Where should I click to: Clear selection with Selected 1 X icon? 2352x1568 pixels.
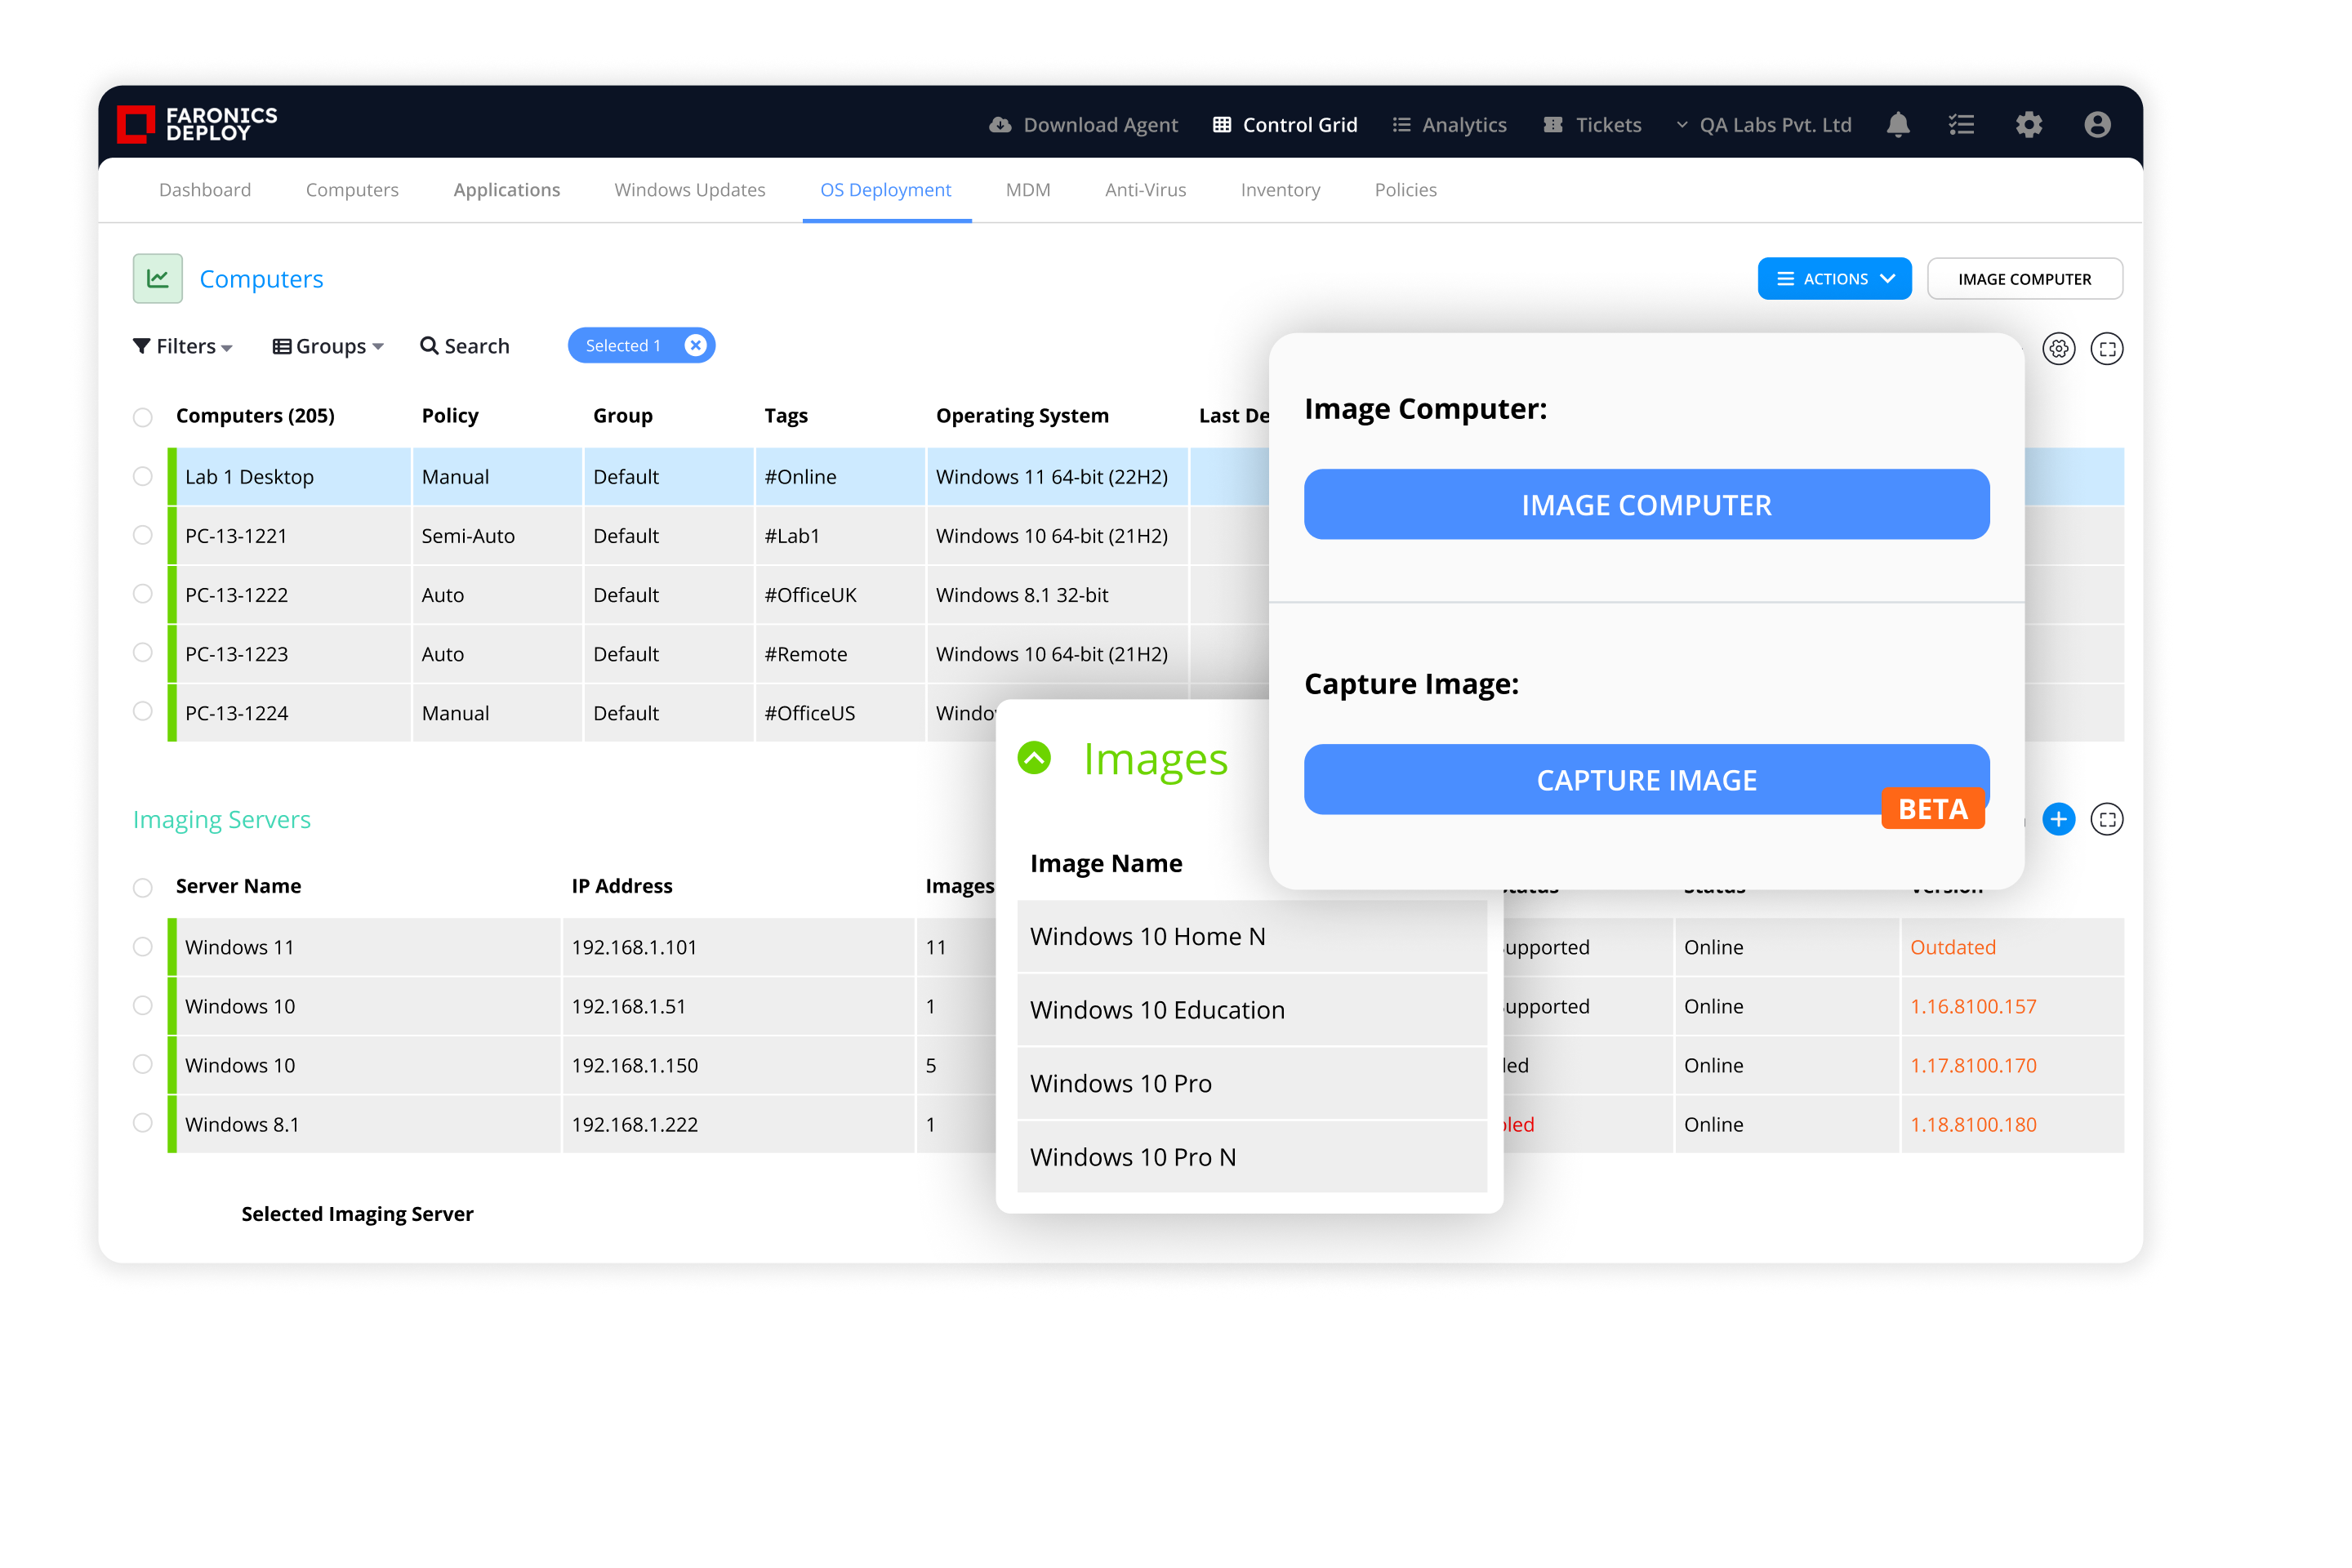(695, 346)
